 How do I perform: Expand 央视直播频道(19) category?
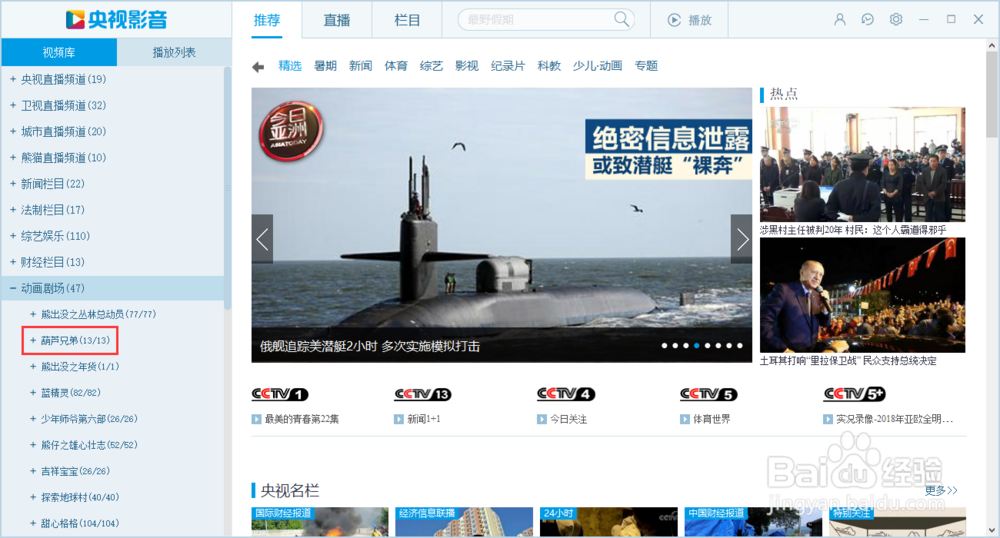13,79
